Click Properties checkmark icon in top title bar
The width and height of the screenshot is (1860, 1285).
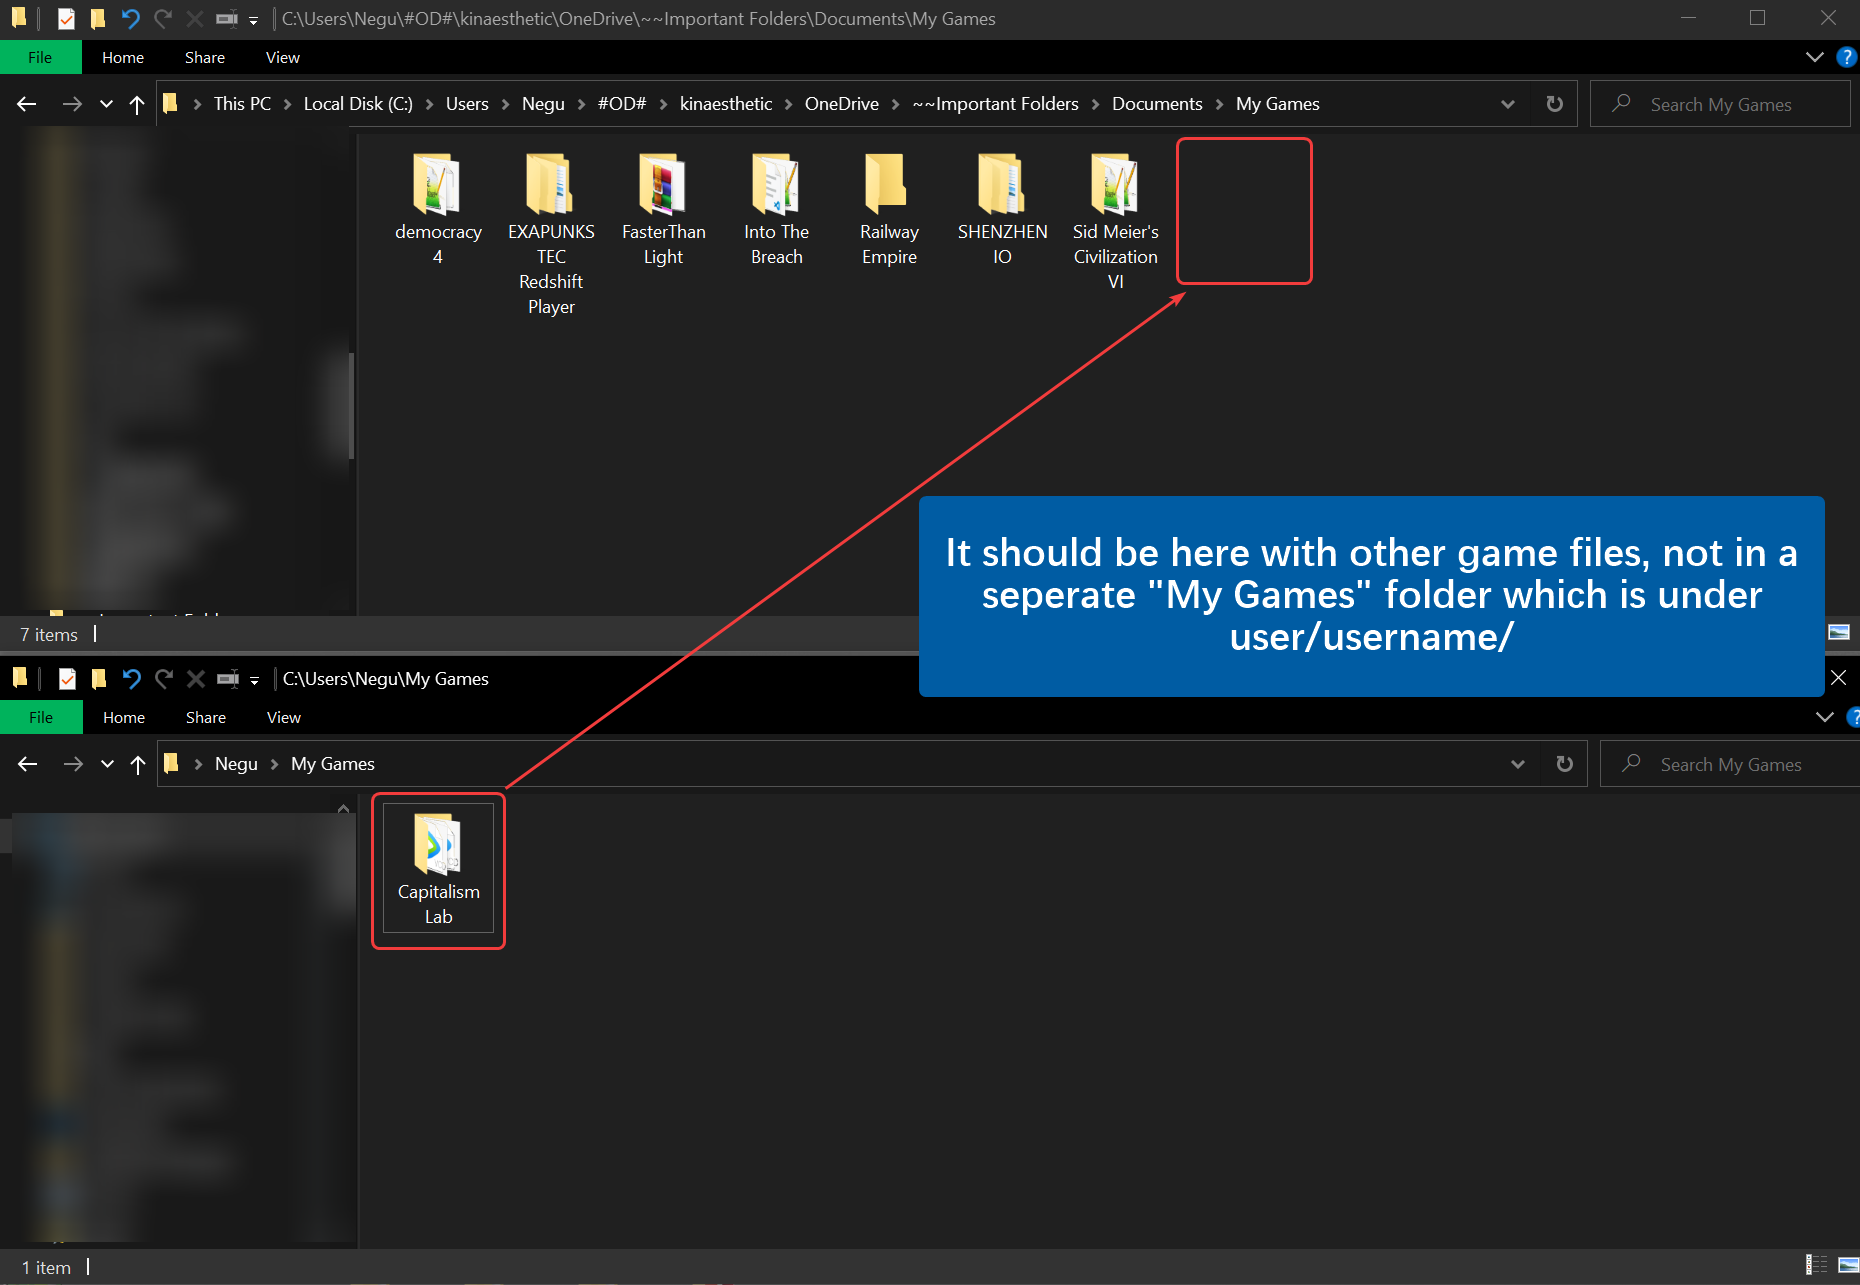tap(66, 18)
